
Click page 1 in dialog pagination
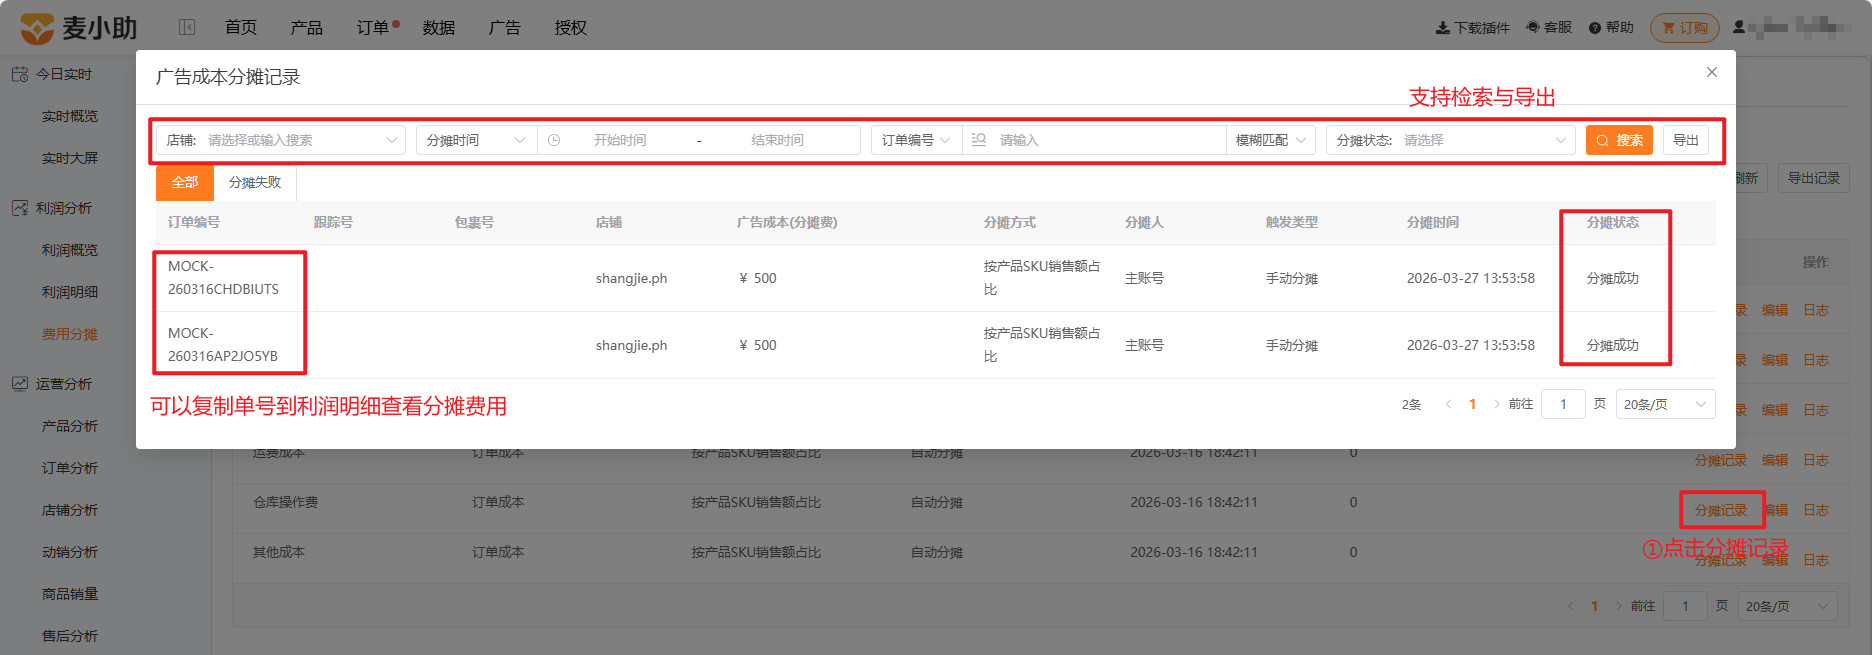click(x=1472, y=404)
